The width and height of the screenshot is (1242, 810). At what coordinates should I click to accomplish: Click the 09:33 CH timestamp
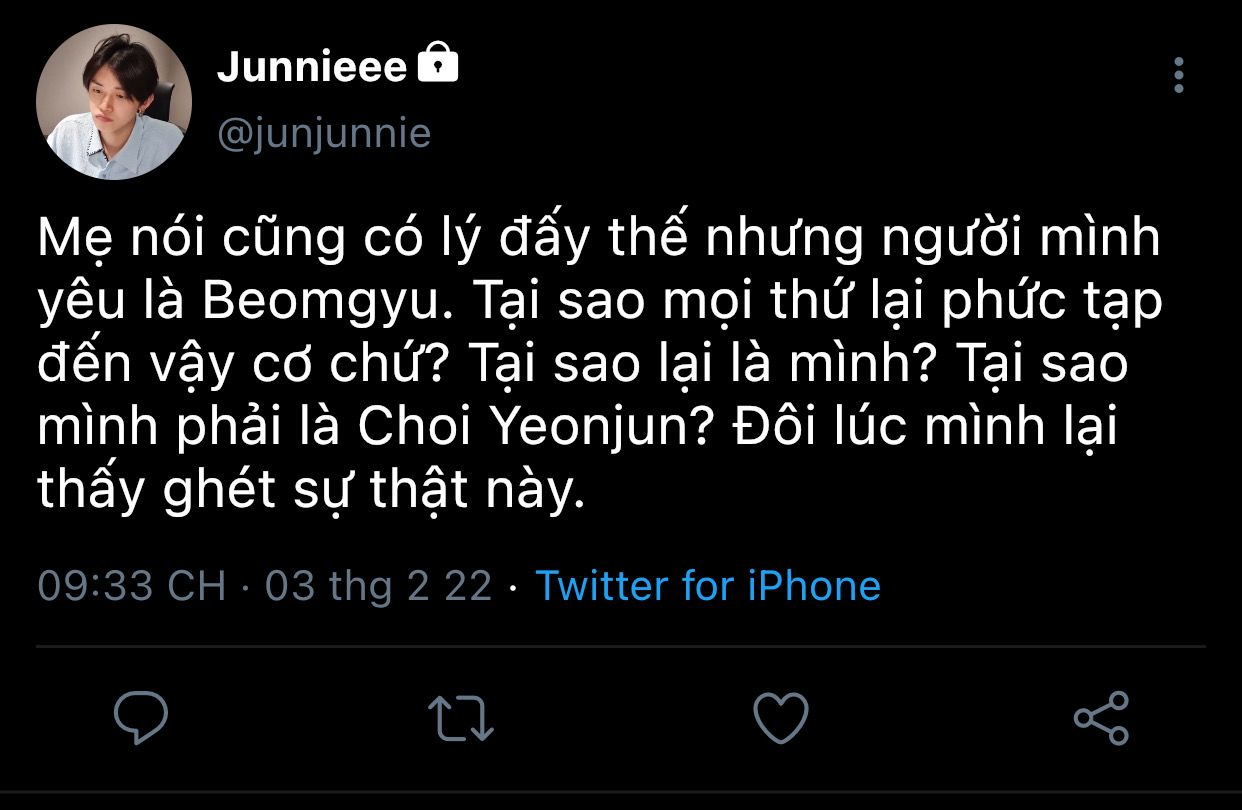[x=132, y=585]
